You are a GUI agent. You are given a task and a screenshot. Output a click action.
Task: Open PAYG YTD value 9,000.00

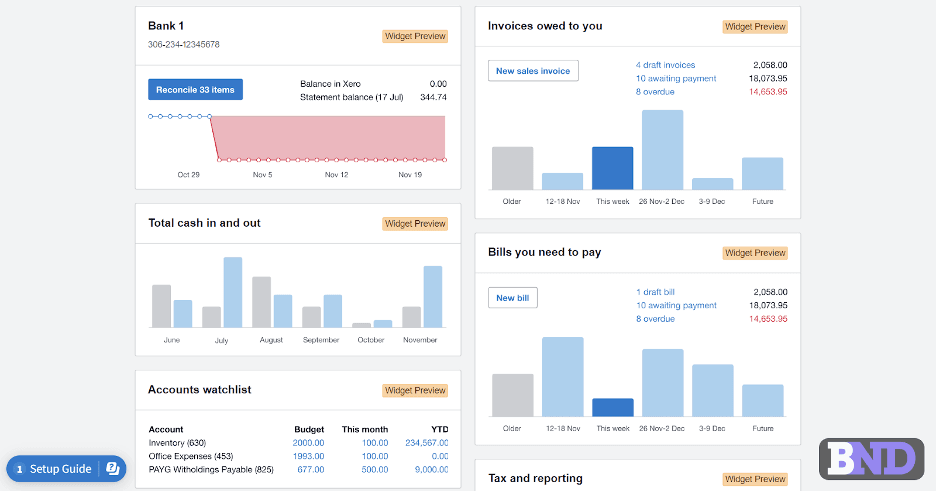431,469
